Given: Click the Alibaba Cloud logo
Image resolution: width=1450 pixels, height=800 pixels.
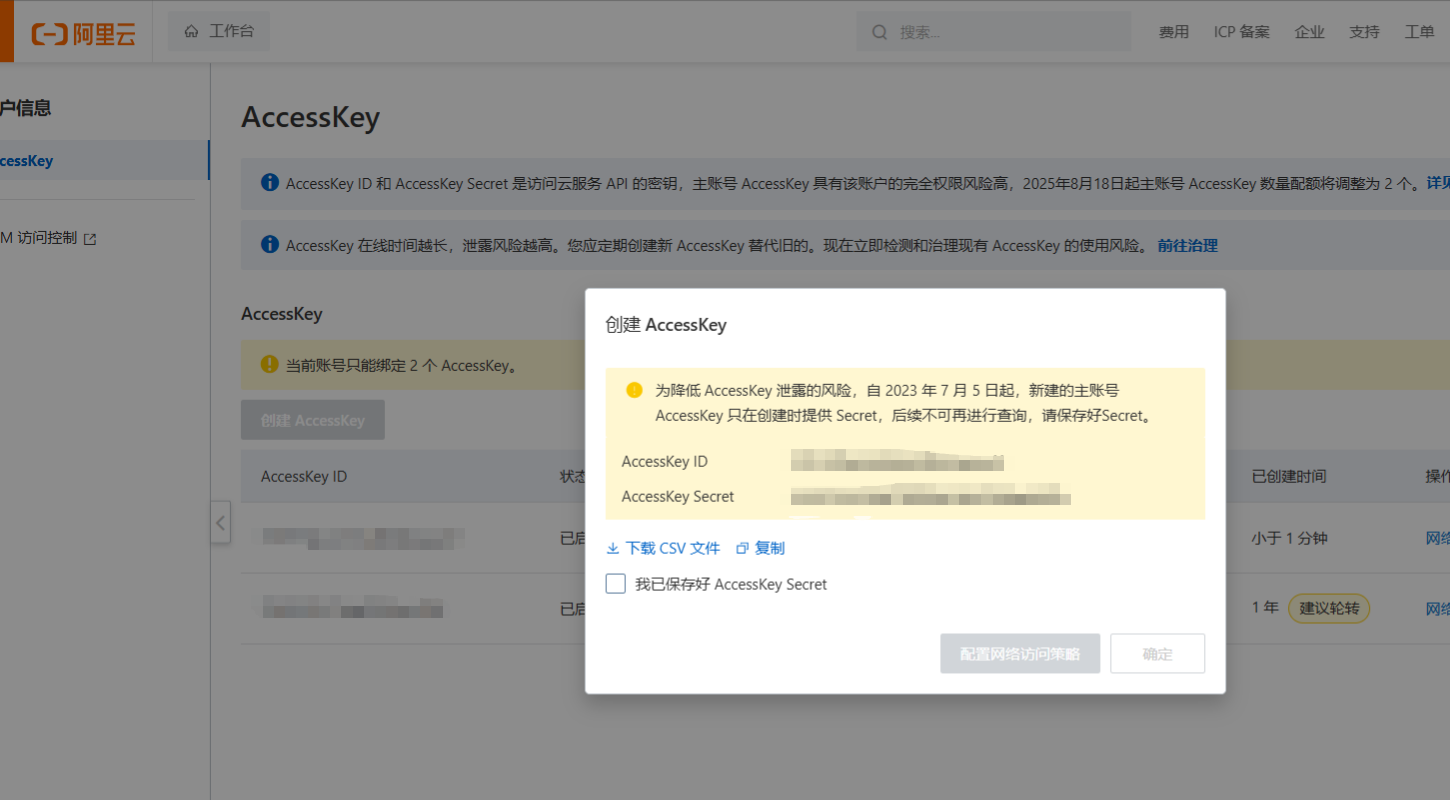Looking at the screenshot, I should (83, 34).
